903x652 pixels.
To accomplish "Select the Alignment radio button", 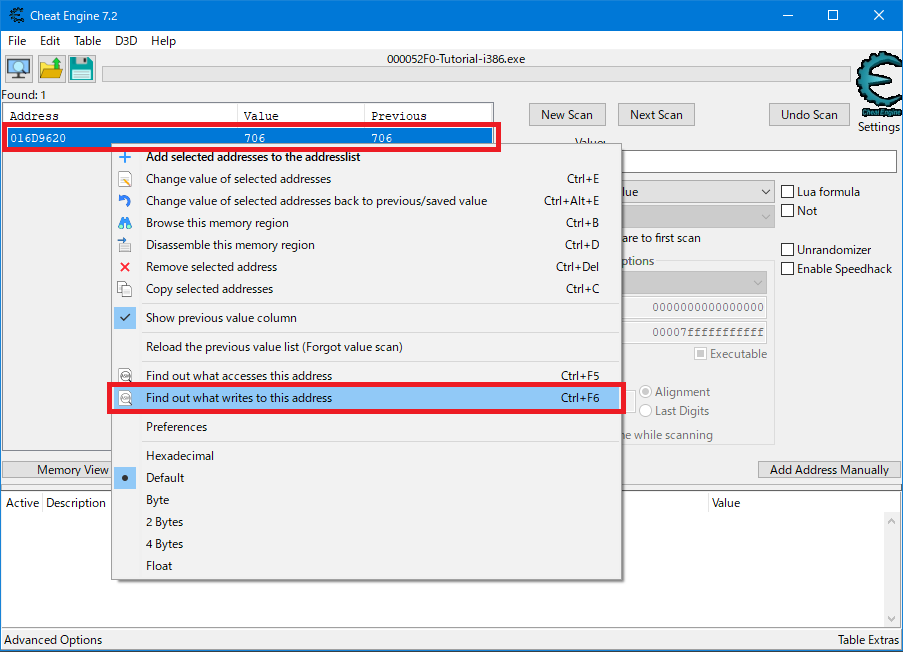I will [x=646, y=392].
